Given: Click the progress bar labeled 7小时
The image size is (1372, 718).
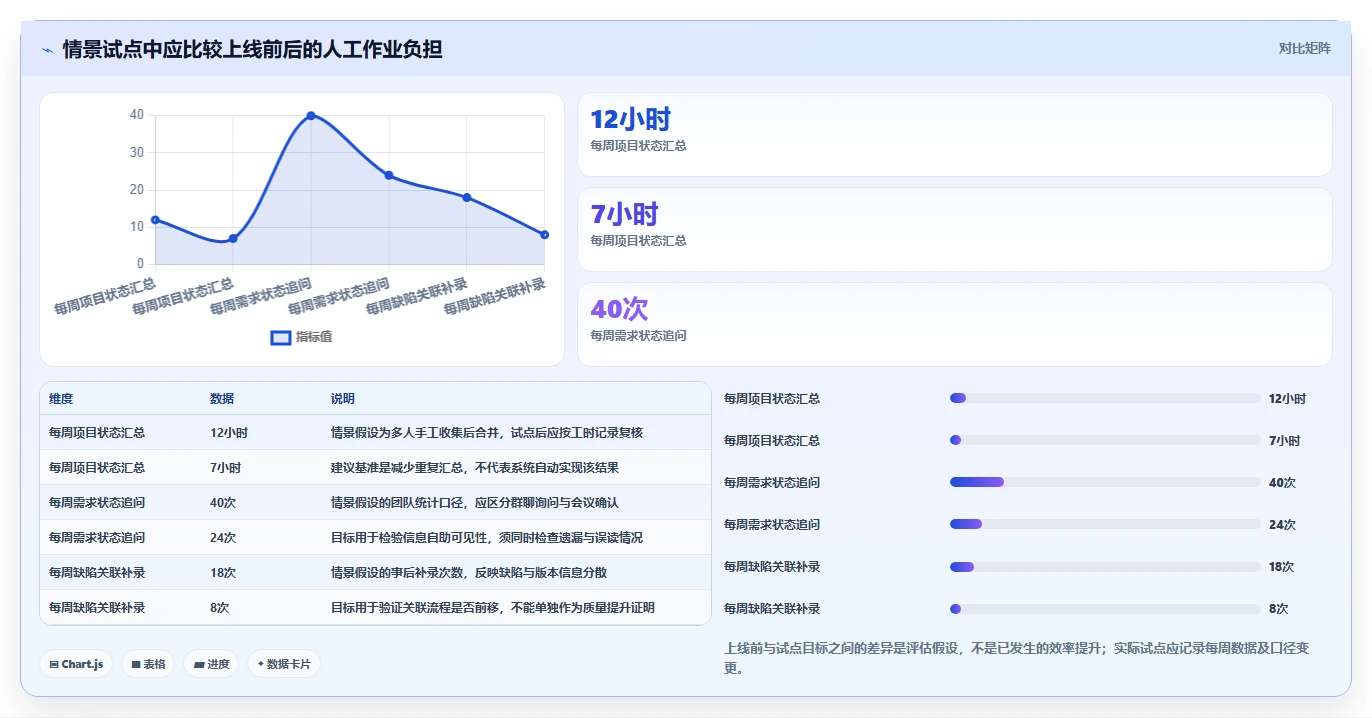Looking at the screenshot, I should [1105, 440].
